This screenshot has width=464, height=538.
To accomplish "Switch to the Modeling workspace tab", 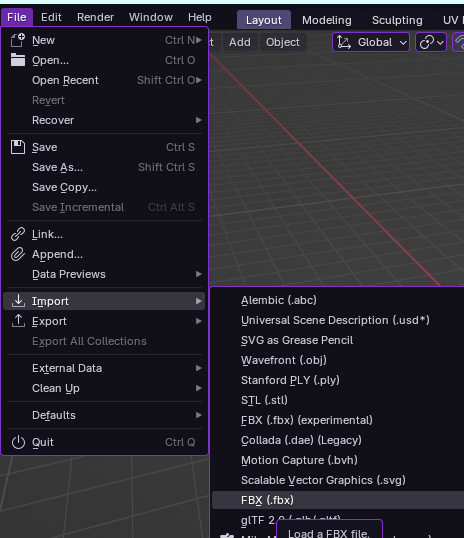I will (x=327, y=20).
